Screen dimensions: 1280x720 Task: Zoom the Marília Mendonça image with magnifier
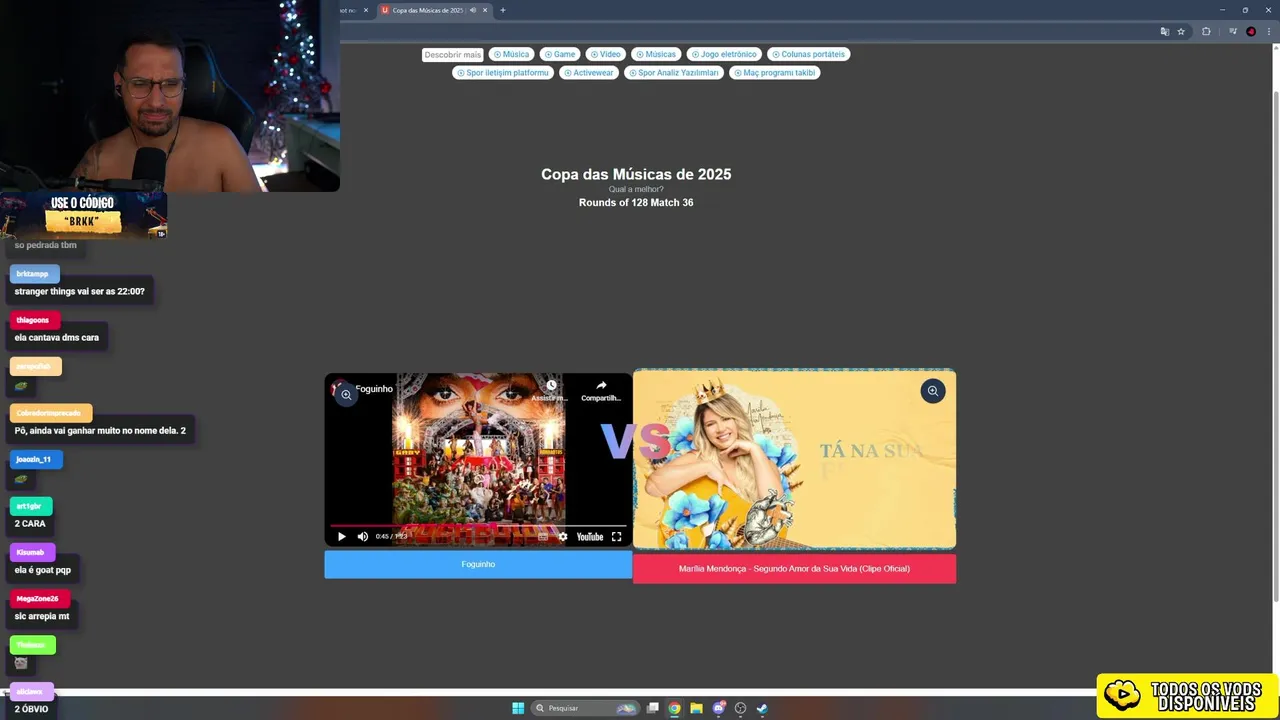coord(932,391)
